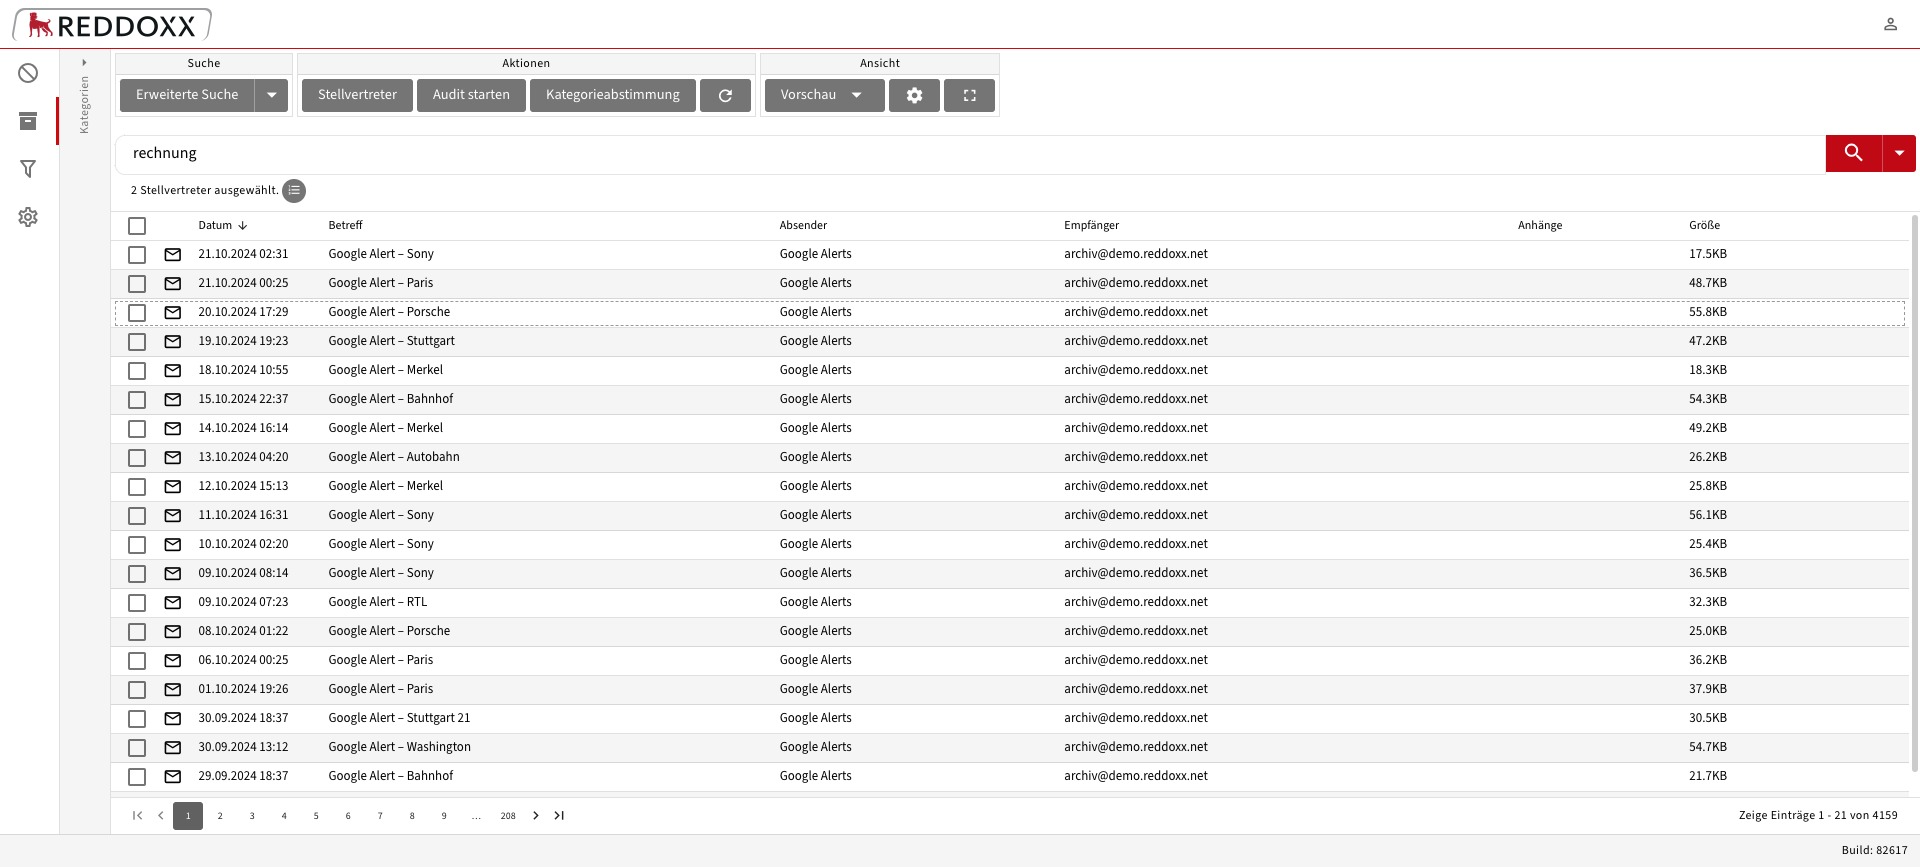Open Google Alert – RTL subject
Viewport: 1920px width, 867px height.
[377, 602]
